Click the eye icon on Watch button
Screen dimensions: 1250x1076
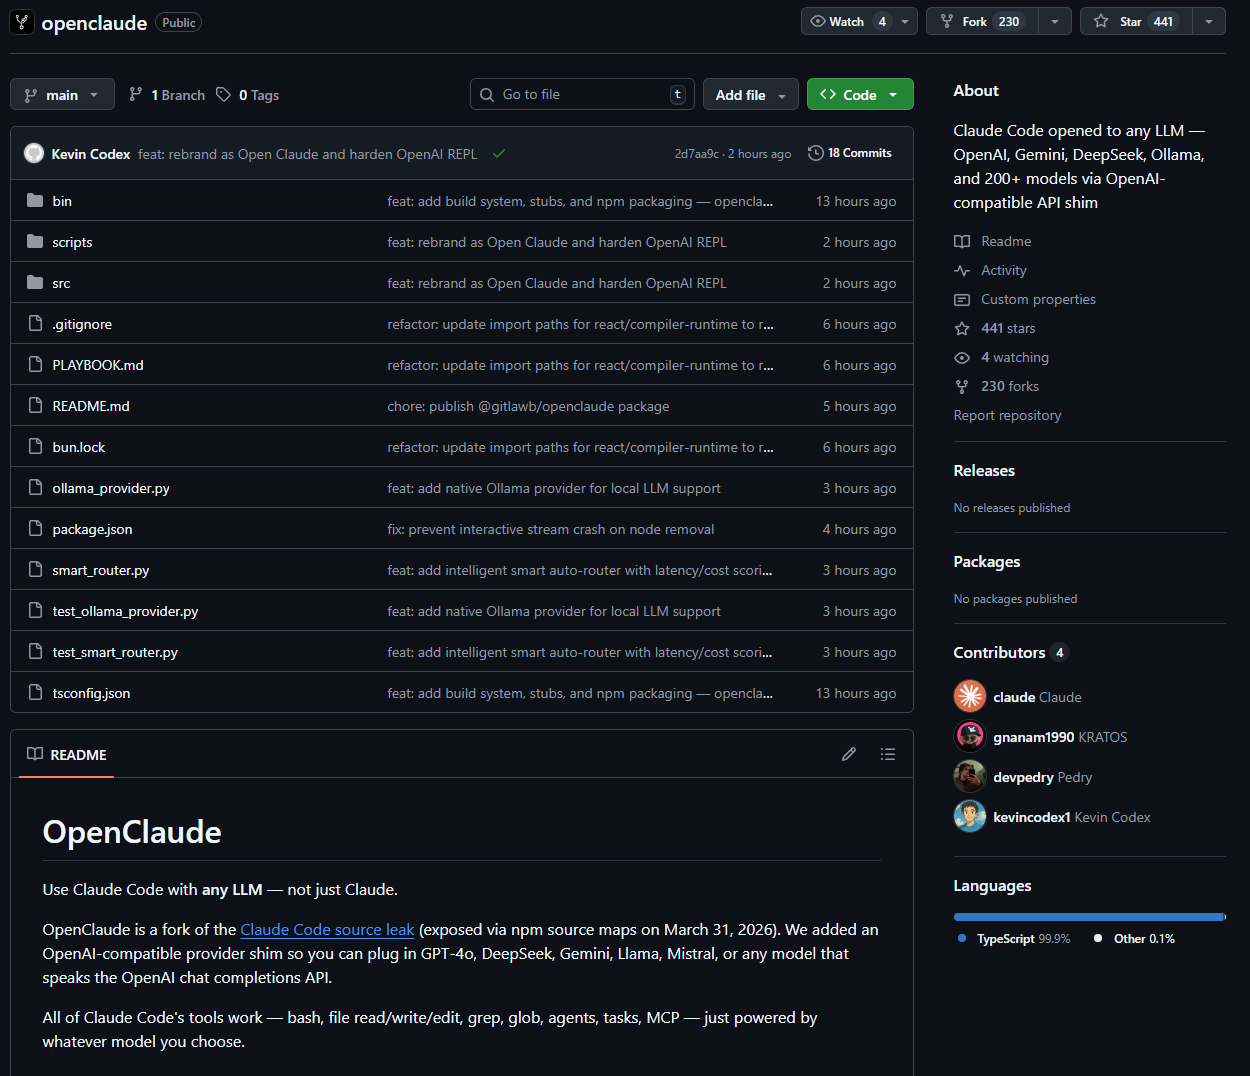(818, 21)
